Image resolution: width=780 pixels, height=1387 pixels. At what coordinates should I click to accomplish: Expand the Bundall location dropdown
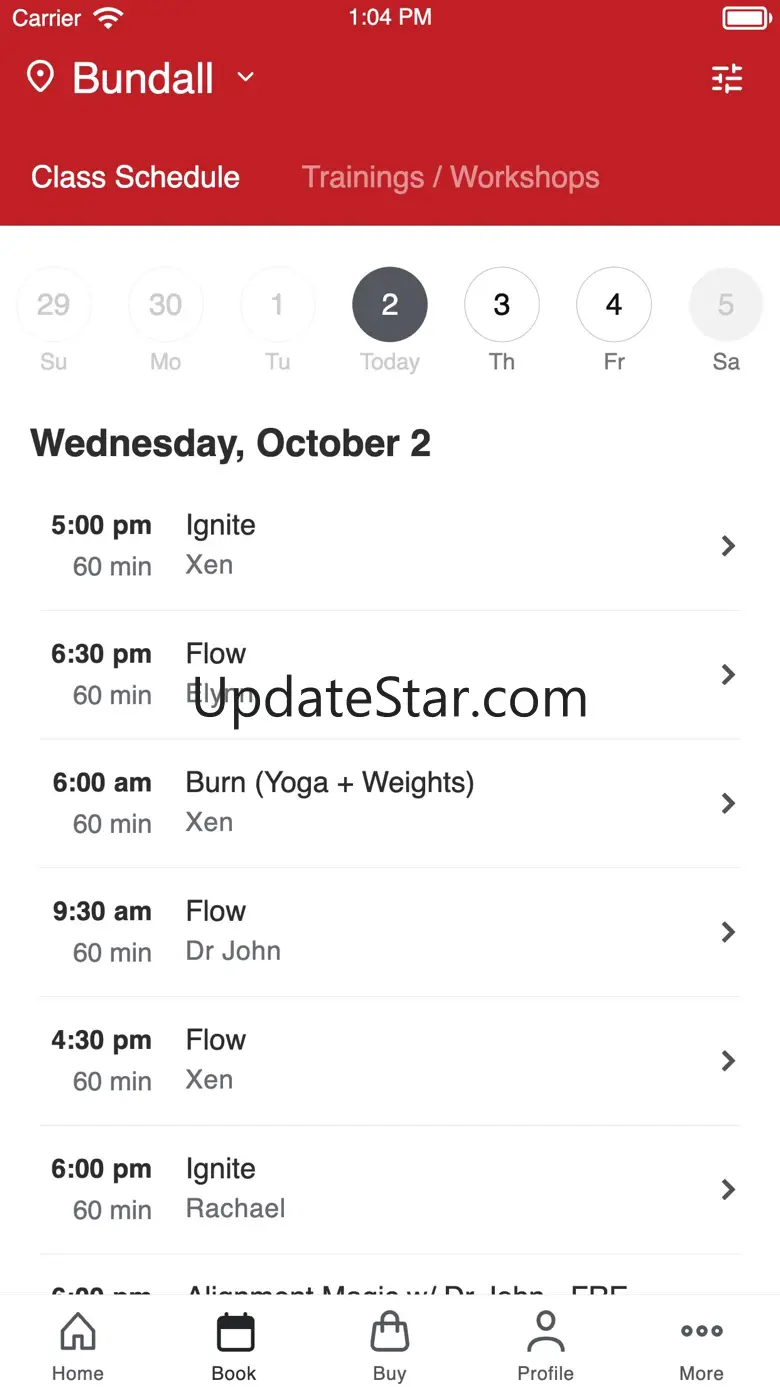tap(246, 78)
